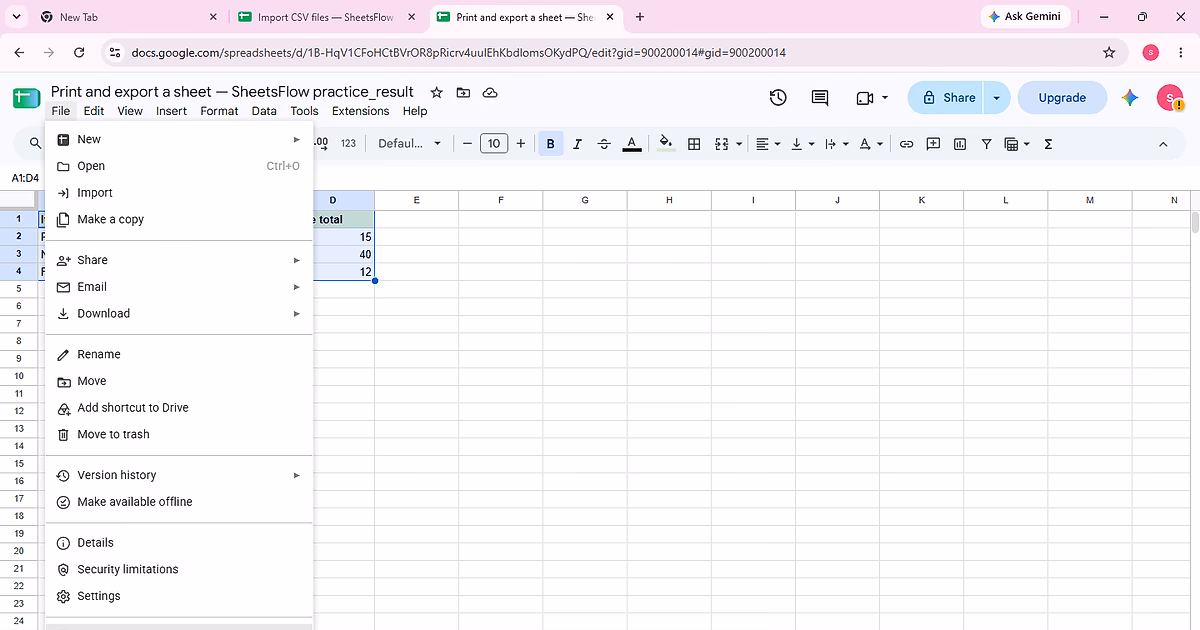The image size is (1200, 630).
Task: Click the Upgrade button
Action: [1062, 97]
